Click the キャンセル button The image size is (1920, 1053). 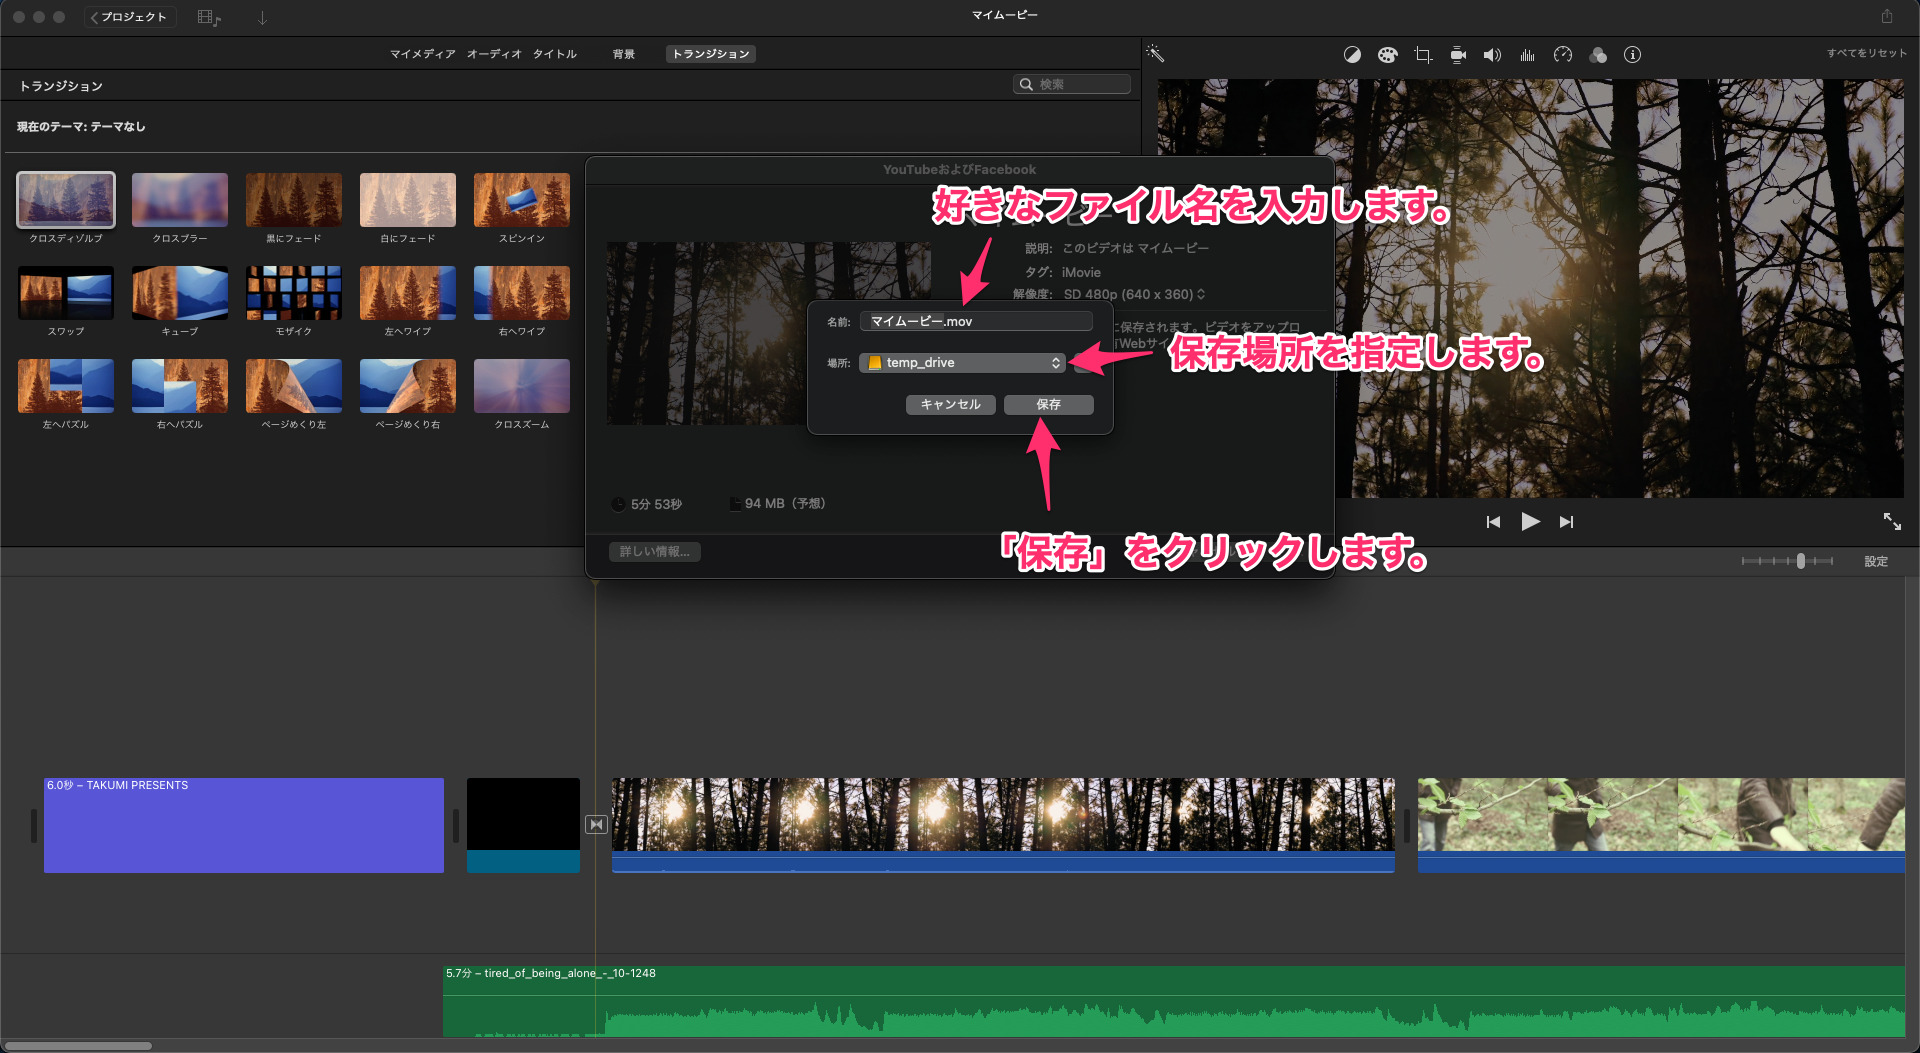[950, 405]
